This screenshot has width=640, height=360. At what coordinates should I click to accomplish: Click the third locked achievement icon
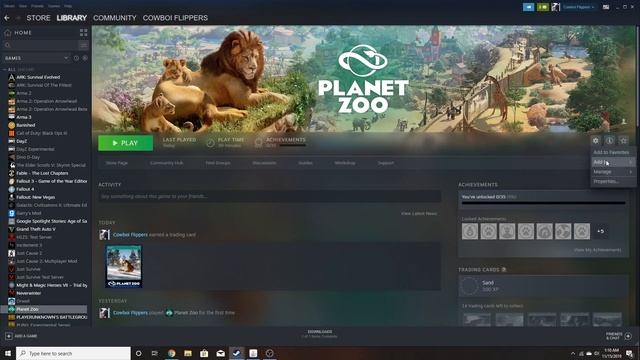coord(507,231)
